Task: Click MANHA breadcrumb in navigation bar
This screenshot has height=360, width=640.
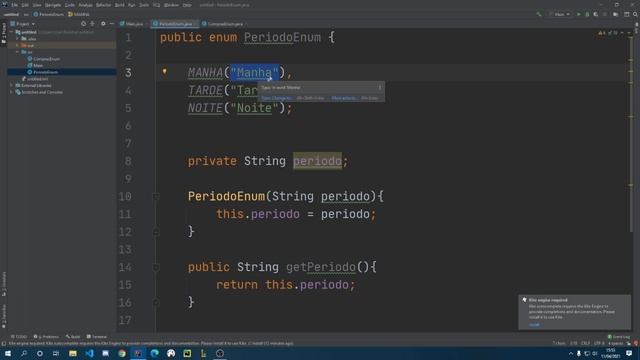Action: 79,14
